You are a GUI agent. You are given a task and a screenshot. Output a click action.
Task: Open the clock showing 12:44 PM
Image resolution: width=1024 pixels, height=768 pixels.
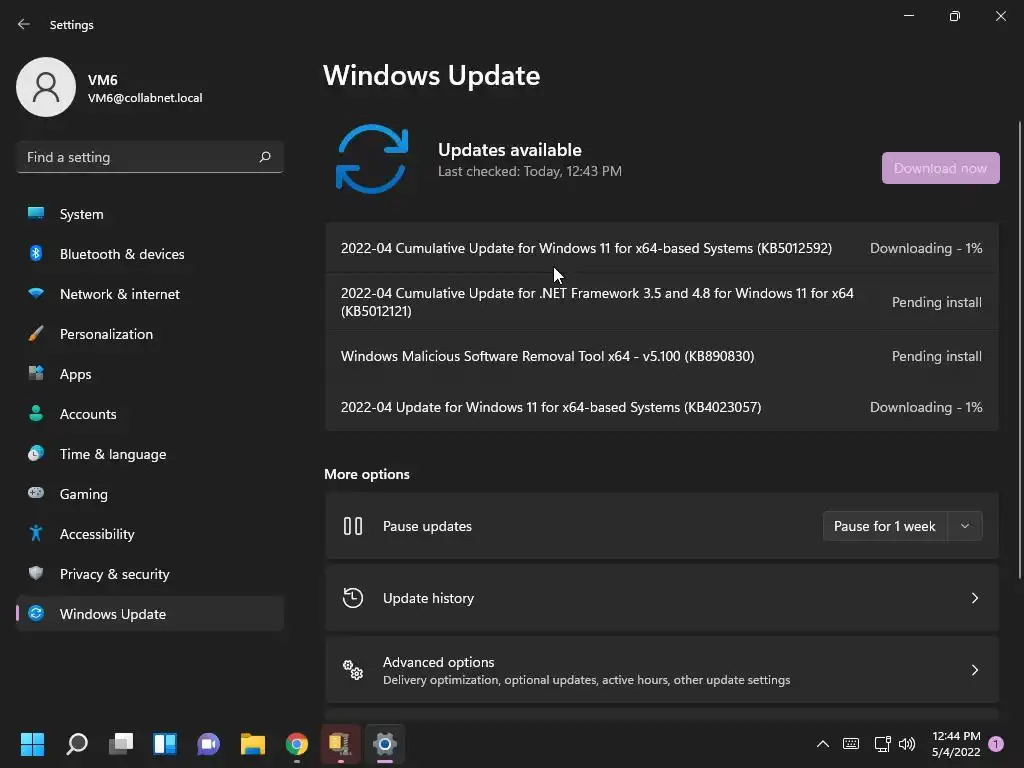coord(956,744)
